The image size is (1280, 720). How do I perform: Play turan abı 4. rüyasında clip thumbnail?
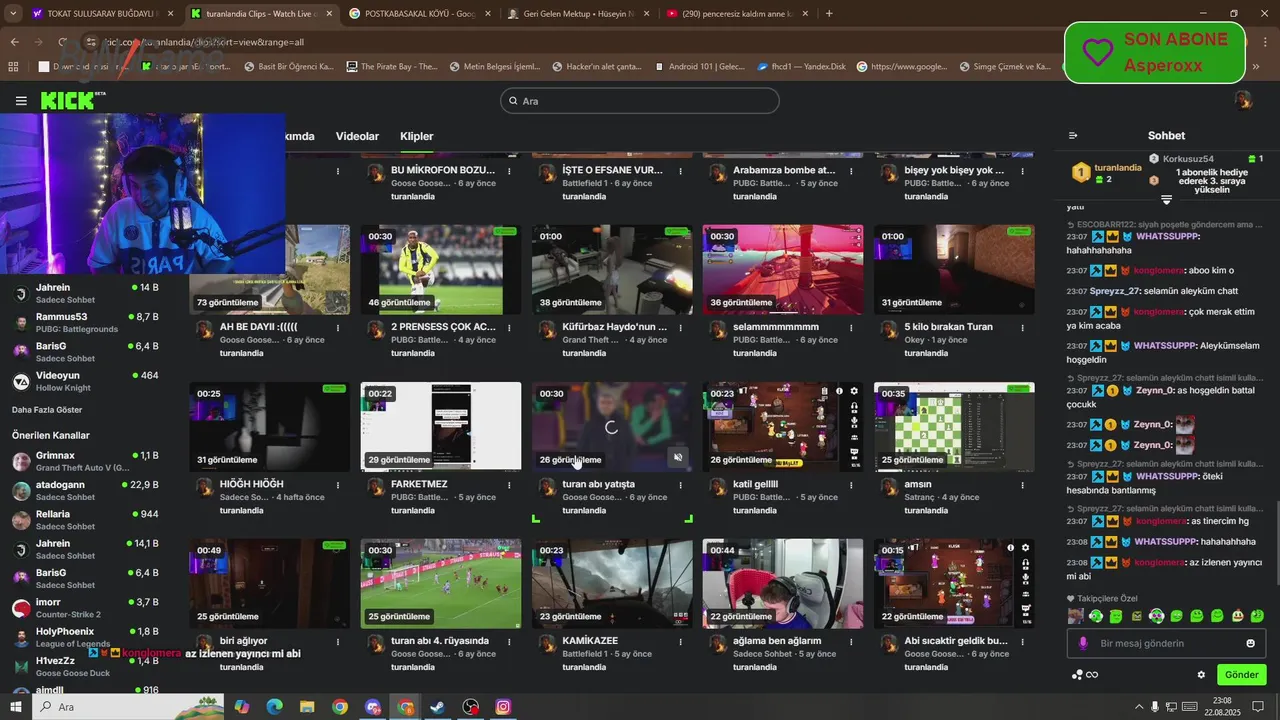coord(440,583)
